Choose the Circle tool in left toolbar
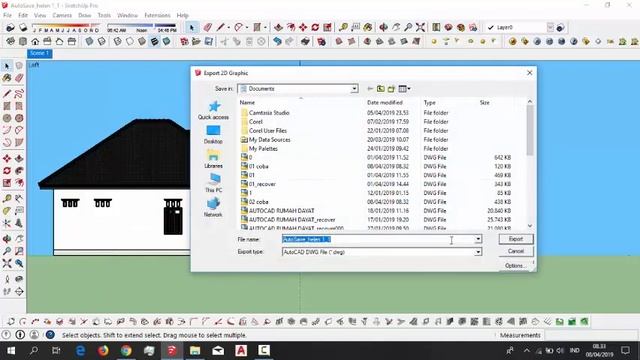Image resolution: width=640 pixels, height=360 pixels. (x=7, y=118)
